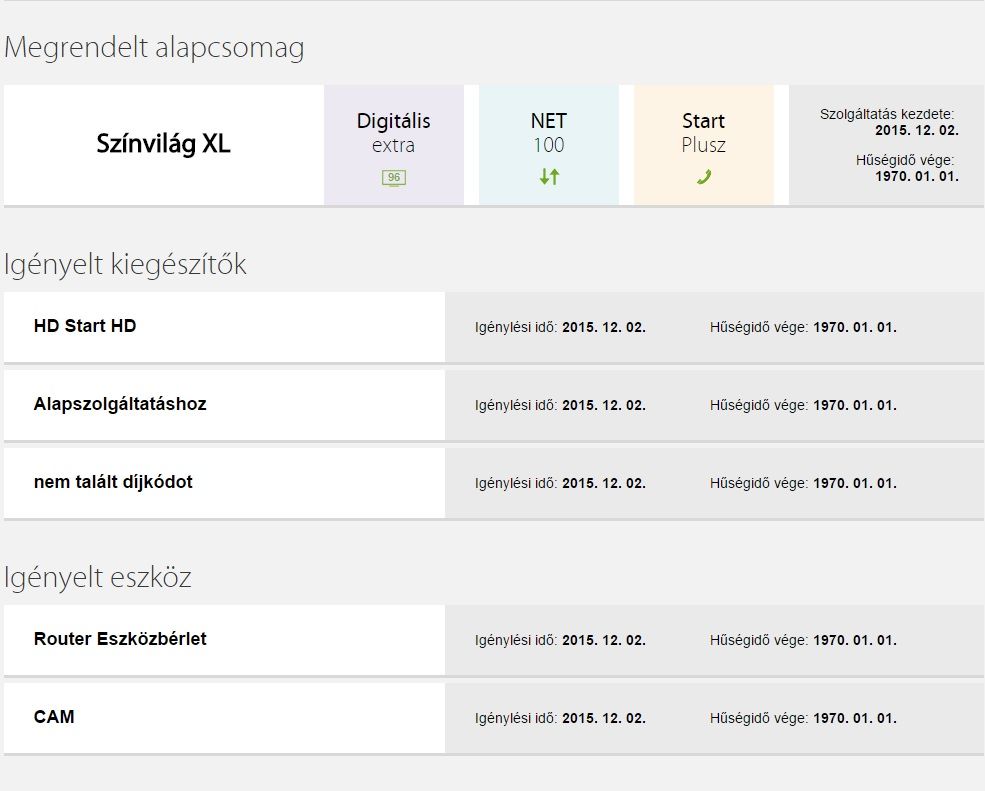The image size is (985, 791).
Task: Click Hűségidő vége date in the CAM row
Action: (854, 718)
